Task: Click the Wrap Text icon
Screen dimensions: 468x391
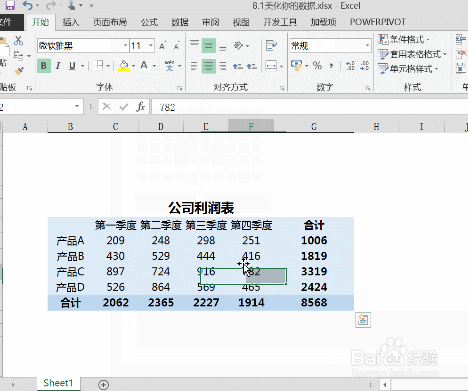Action: (x=271, y=45)
